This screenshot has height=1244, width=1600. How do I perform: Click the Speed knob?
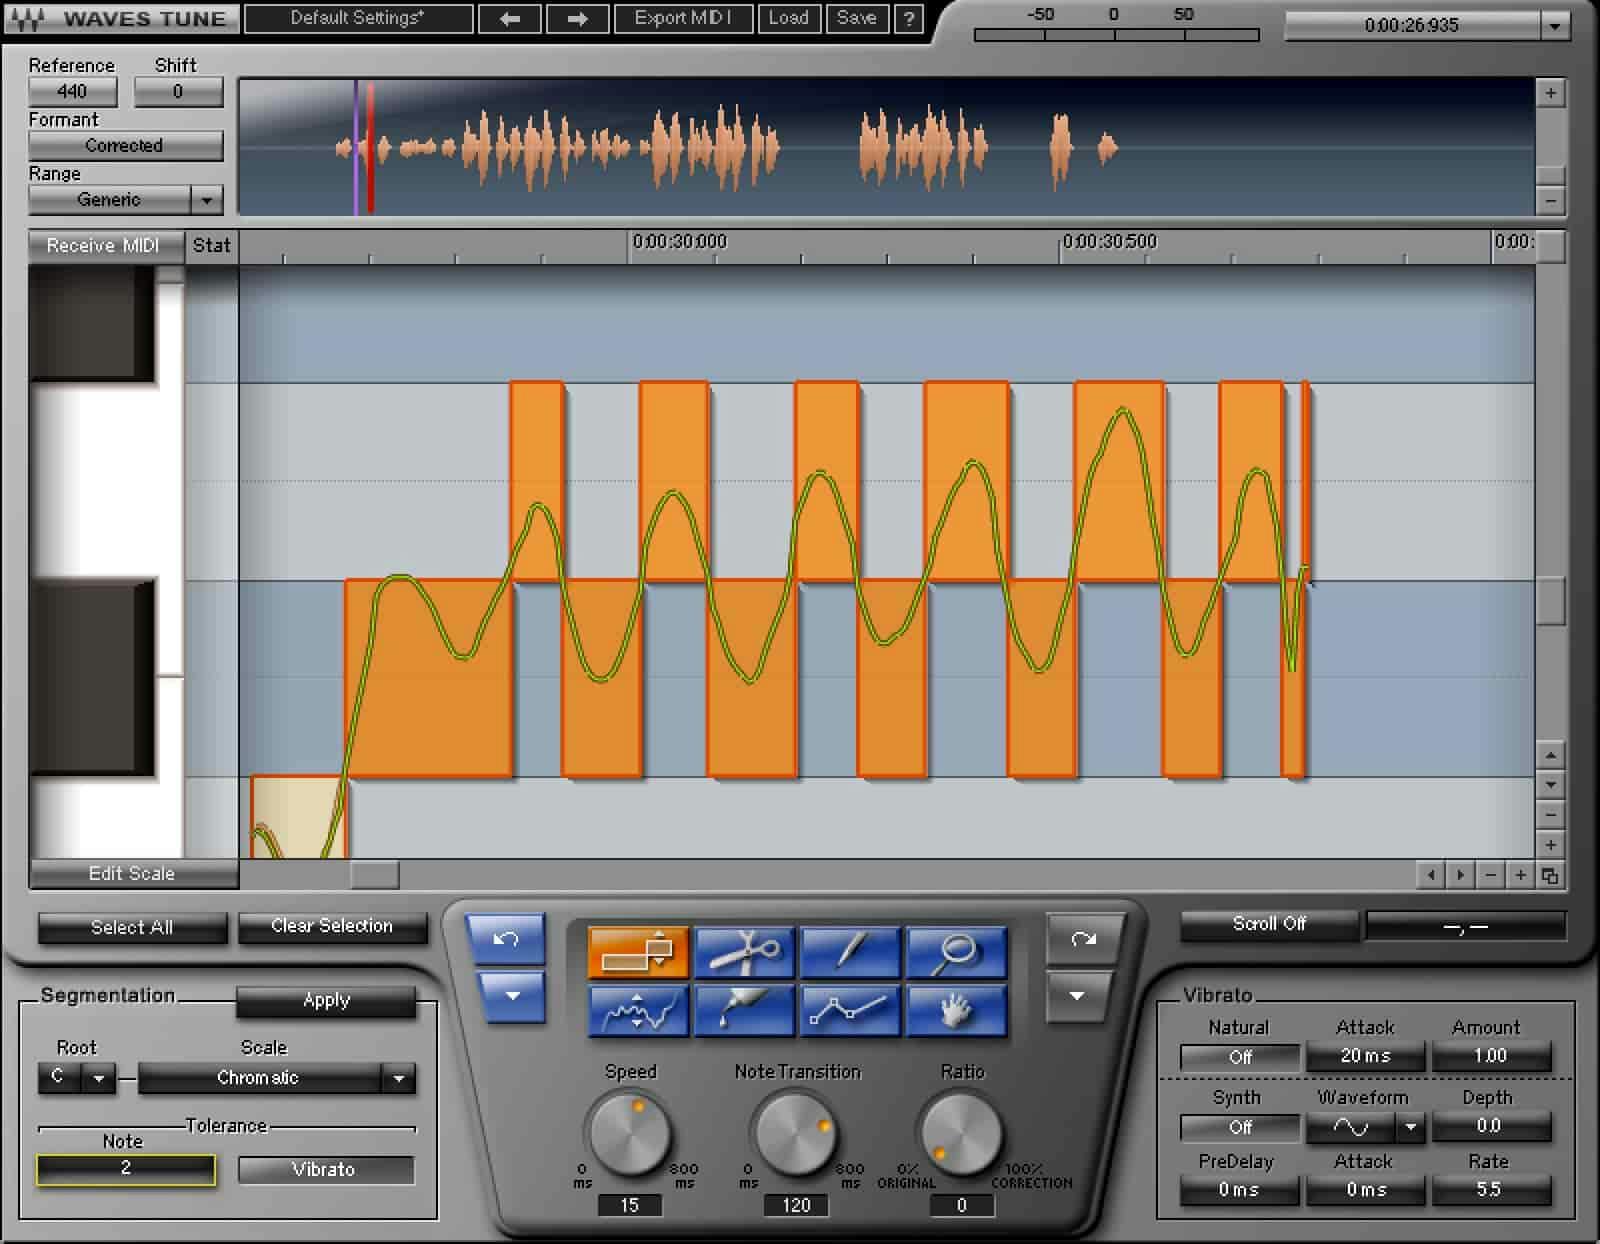pyautogui.click(x=630, y=1133)
